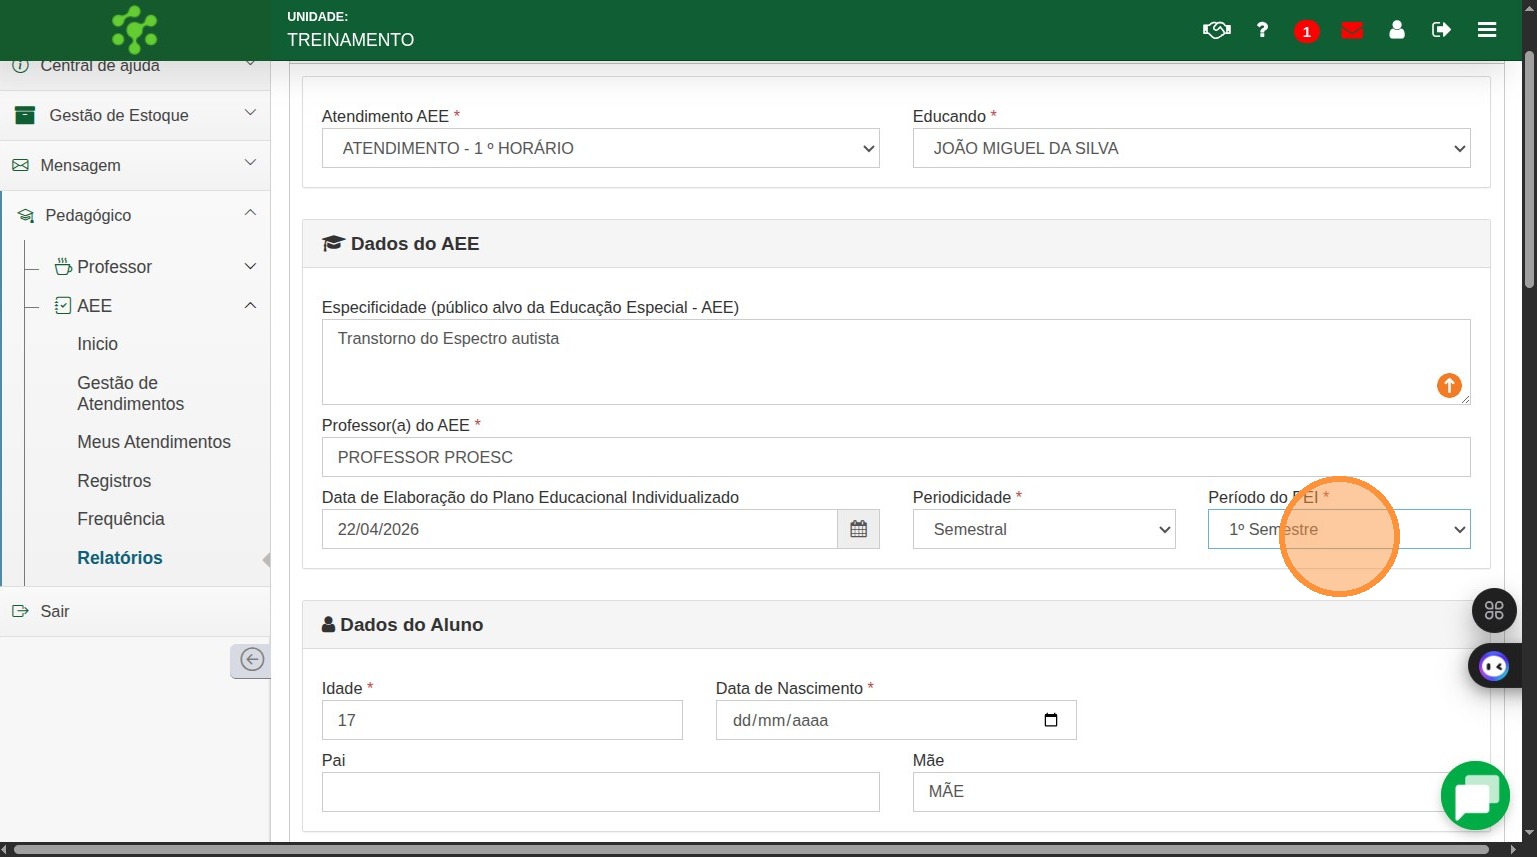Screen dimensions: 1537x857
Task: Click the handshake icon in the header
Action: [x=1216, y=30]
